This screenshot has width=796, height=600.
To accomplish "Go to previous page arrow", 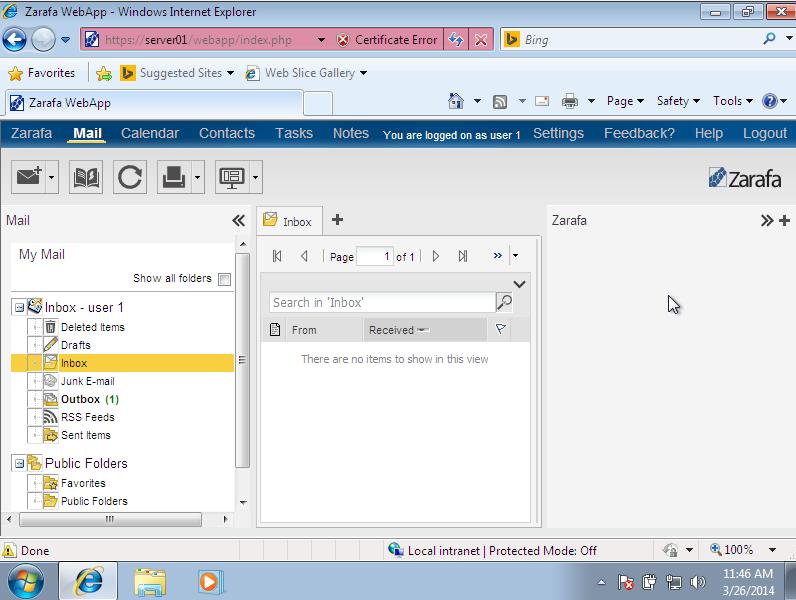I will point(304,256).
